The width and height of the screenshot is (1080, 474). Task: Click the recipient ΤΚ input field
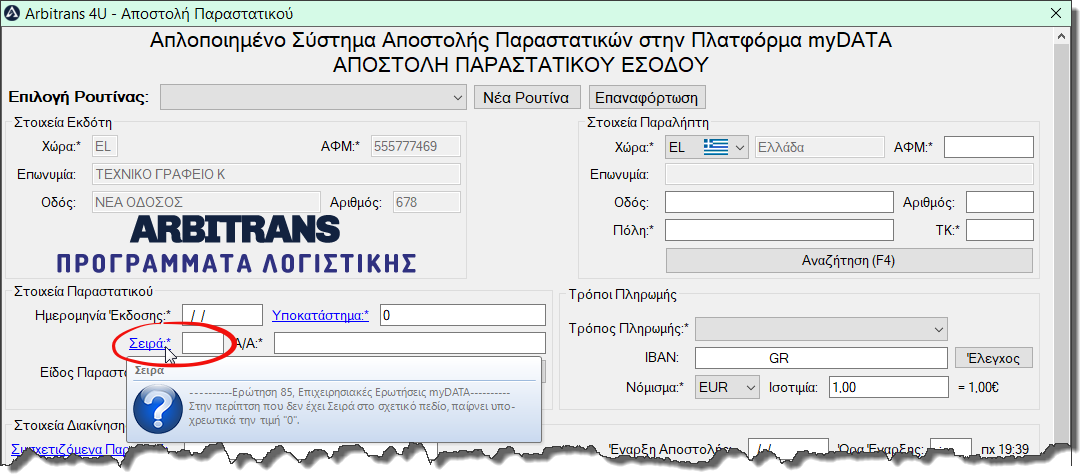[x=999, y=230]
